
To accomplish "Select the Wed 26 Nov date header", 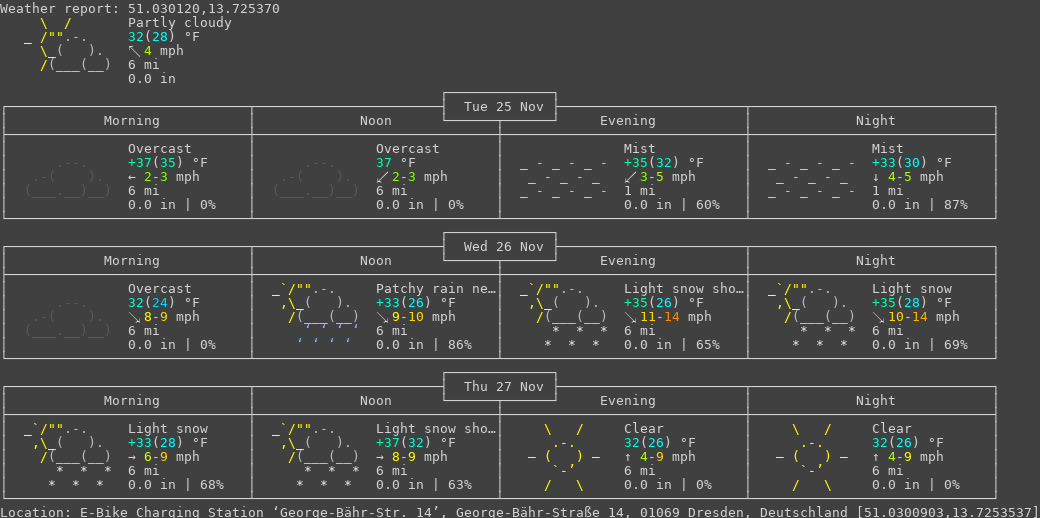I will coord(500,247).
